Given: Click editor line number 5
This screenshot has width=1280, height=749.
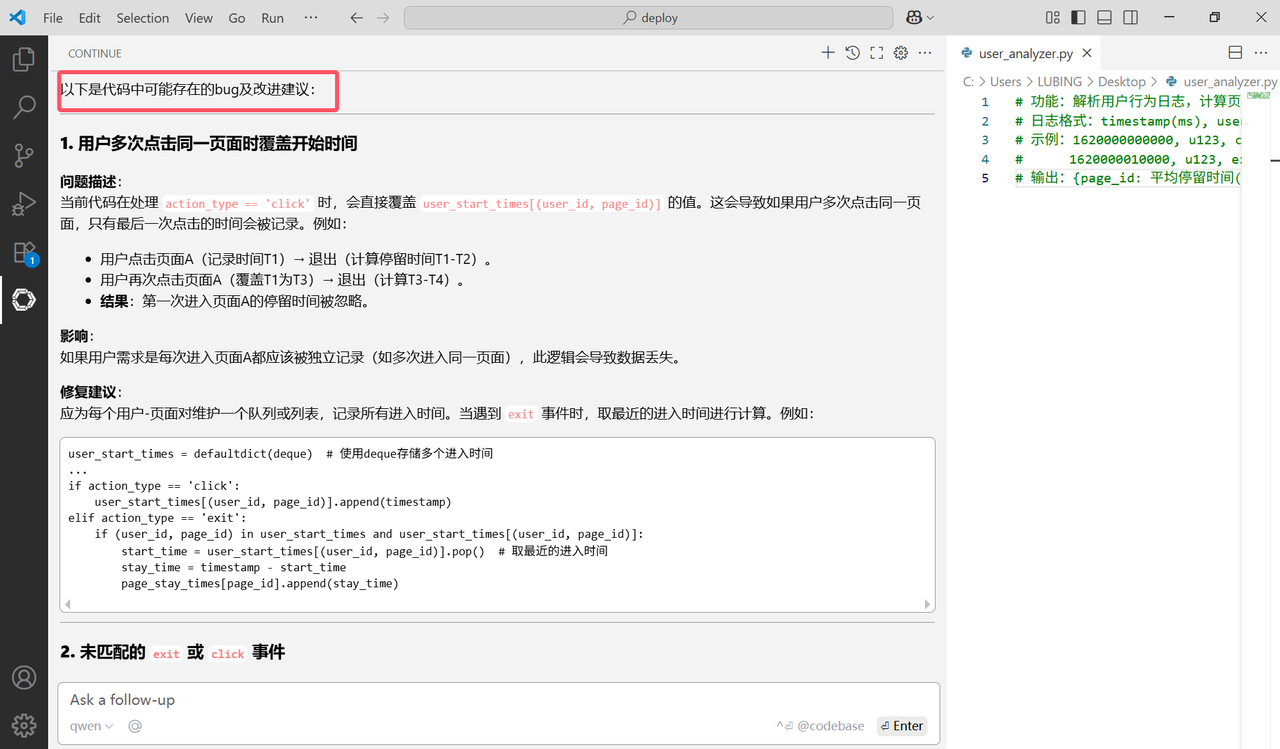Looking at the screenshot, I should 984,178.
